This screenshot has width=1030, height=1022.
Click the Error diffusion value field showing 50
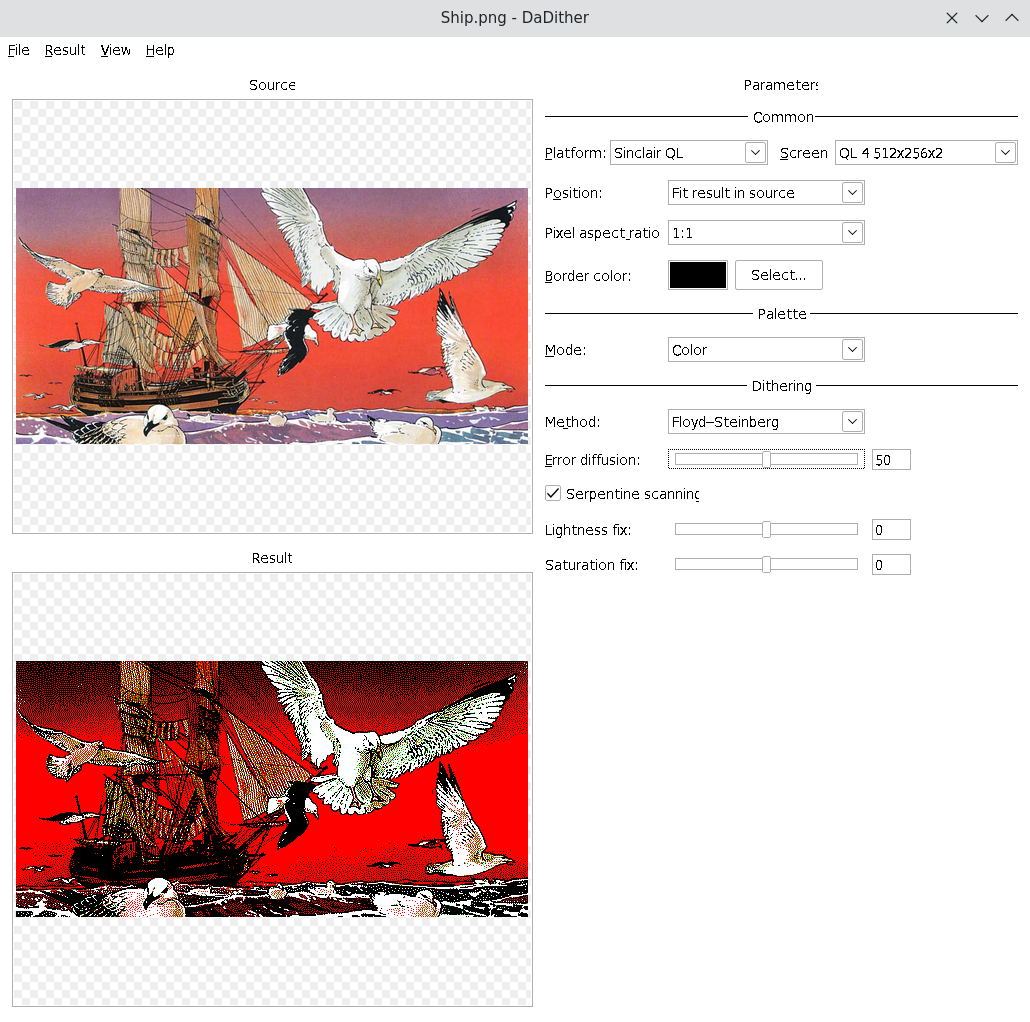point(891,460)
